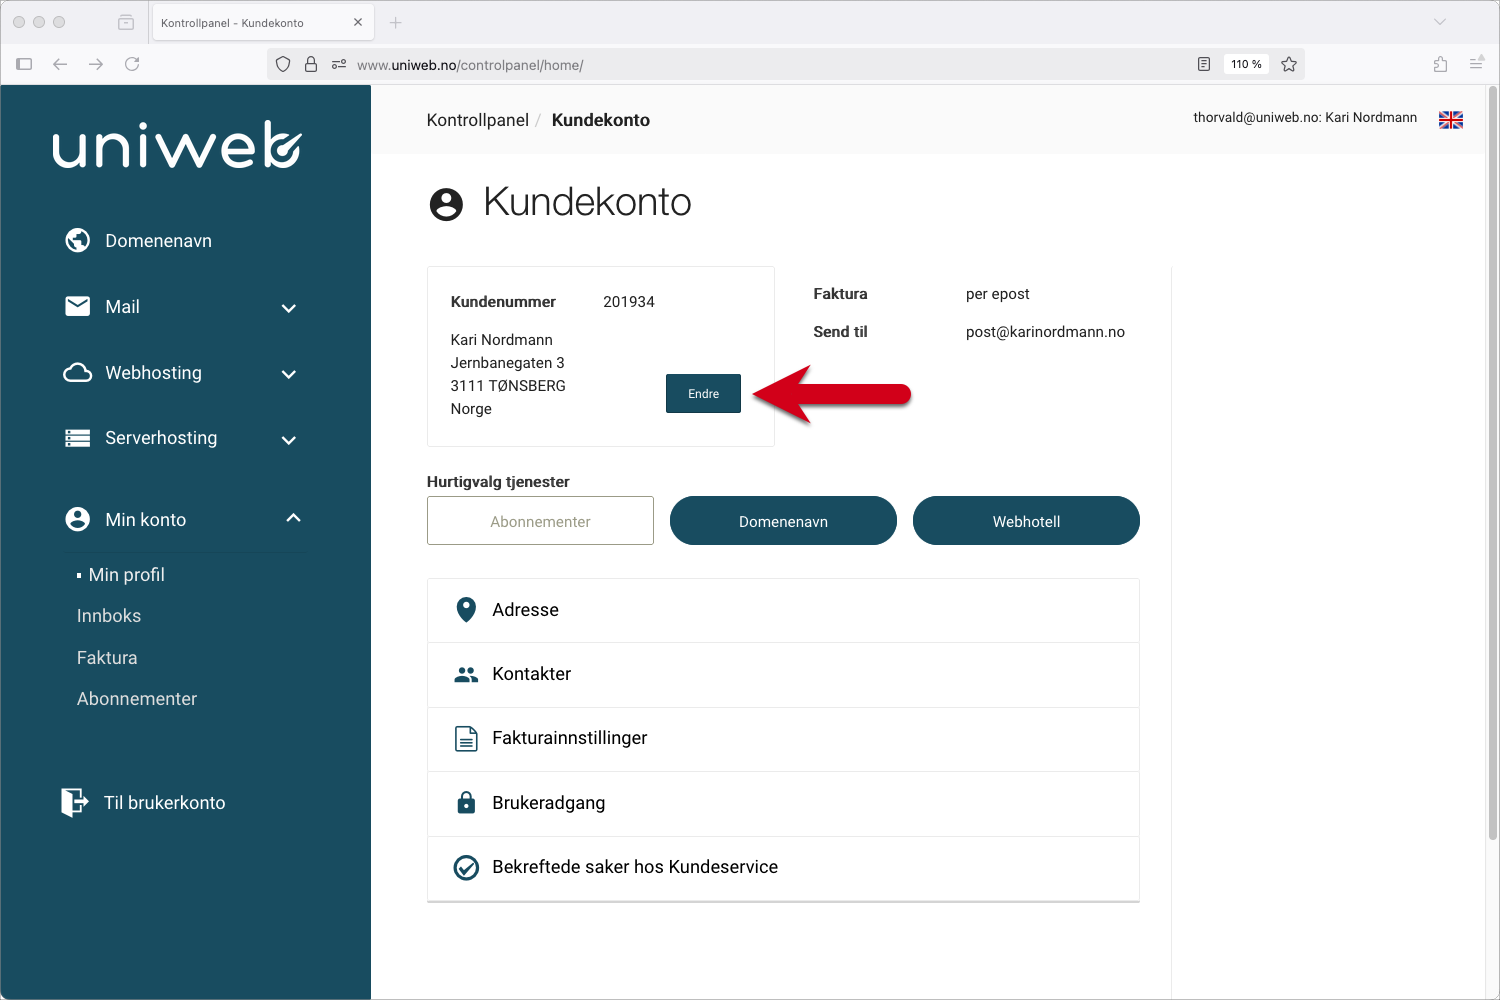The height and width of the screenshot is (1000, 1500).
Task: Open the Adresse section row
Action: [x=783, y=610]
